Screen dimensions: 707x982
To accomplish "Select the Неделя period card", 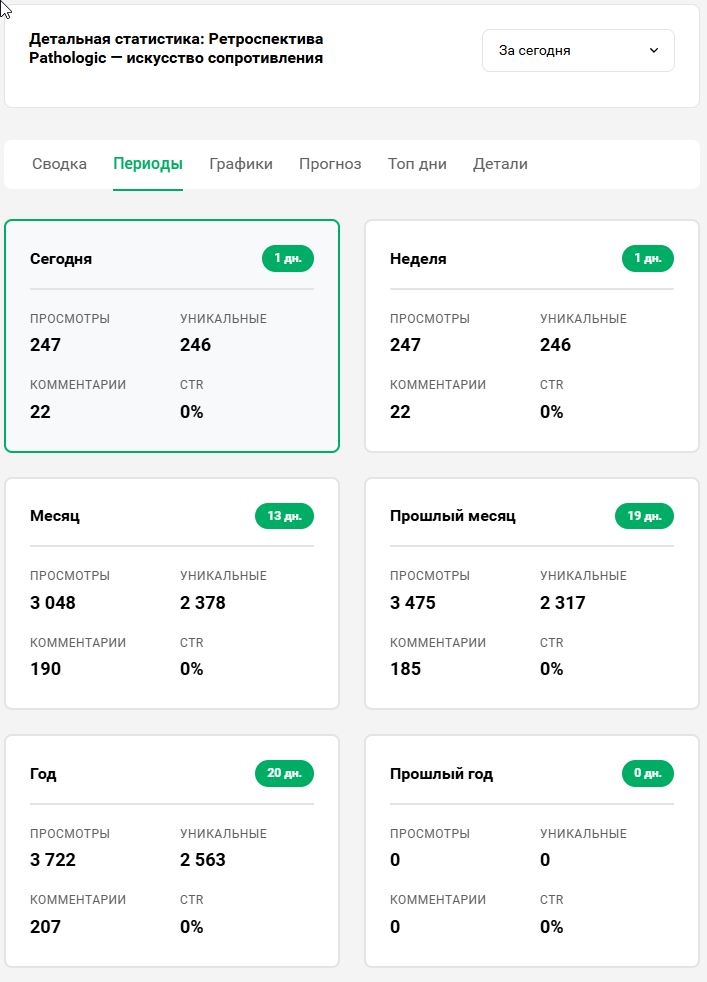I will pos(531,336).
